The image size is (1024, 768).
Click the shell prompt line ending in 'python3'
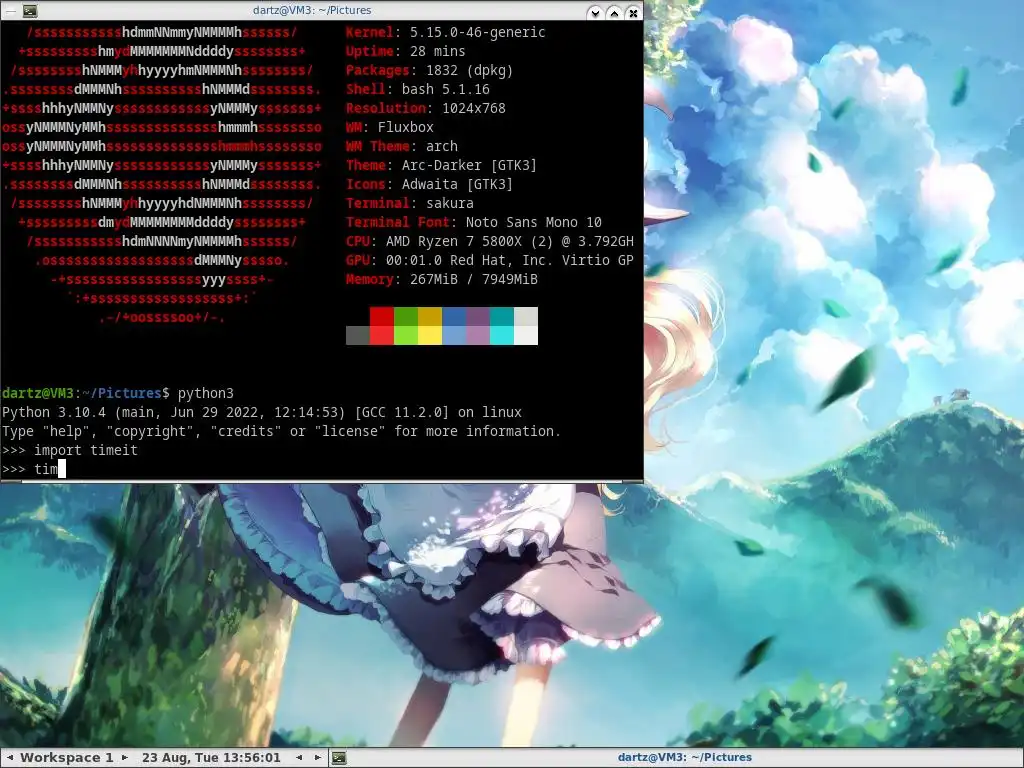pos(118,393)
